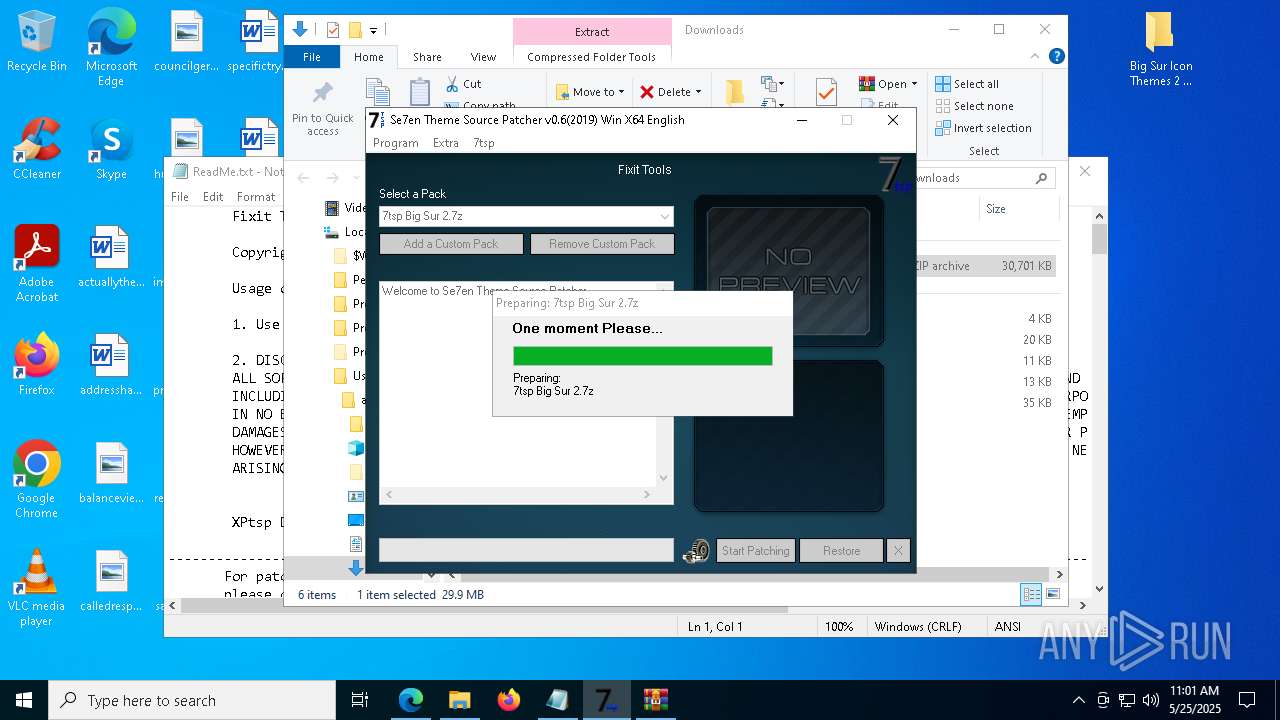This screenshot has width=1280, height=720.
Task: Click the No Preview thumbnail panel
Action: click(x=789, y=270)
